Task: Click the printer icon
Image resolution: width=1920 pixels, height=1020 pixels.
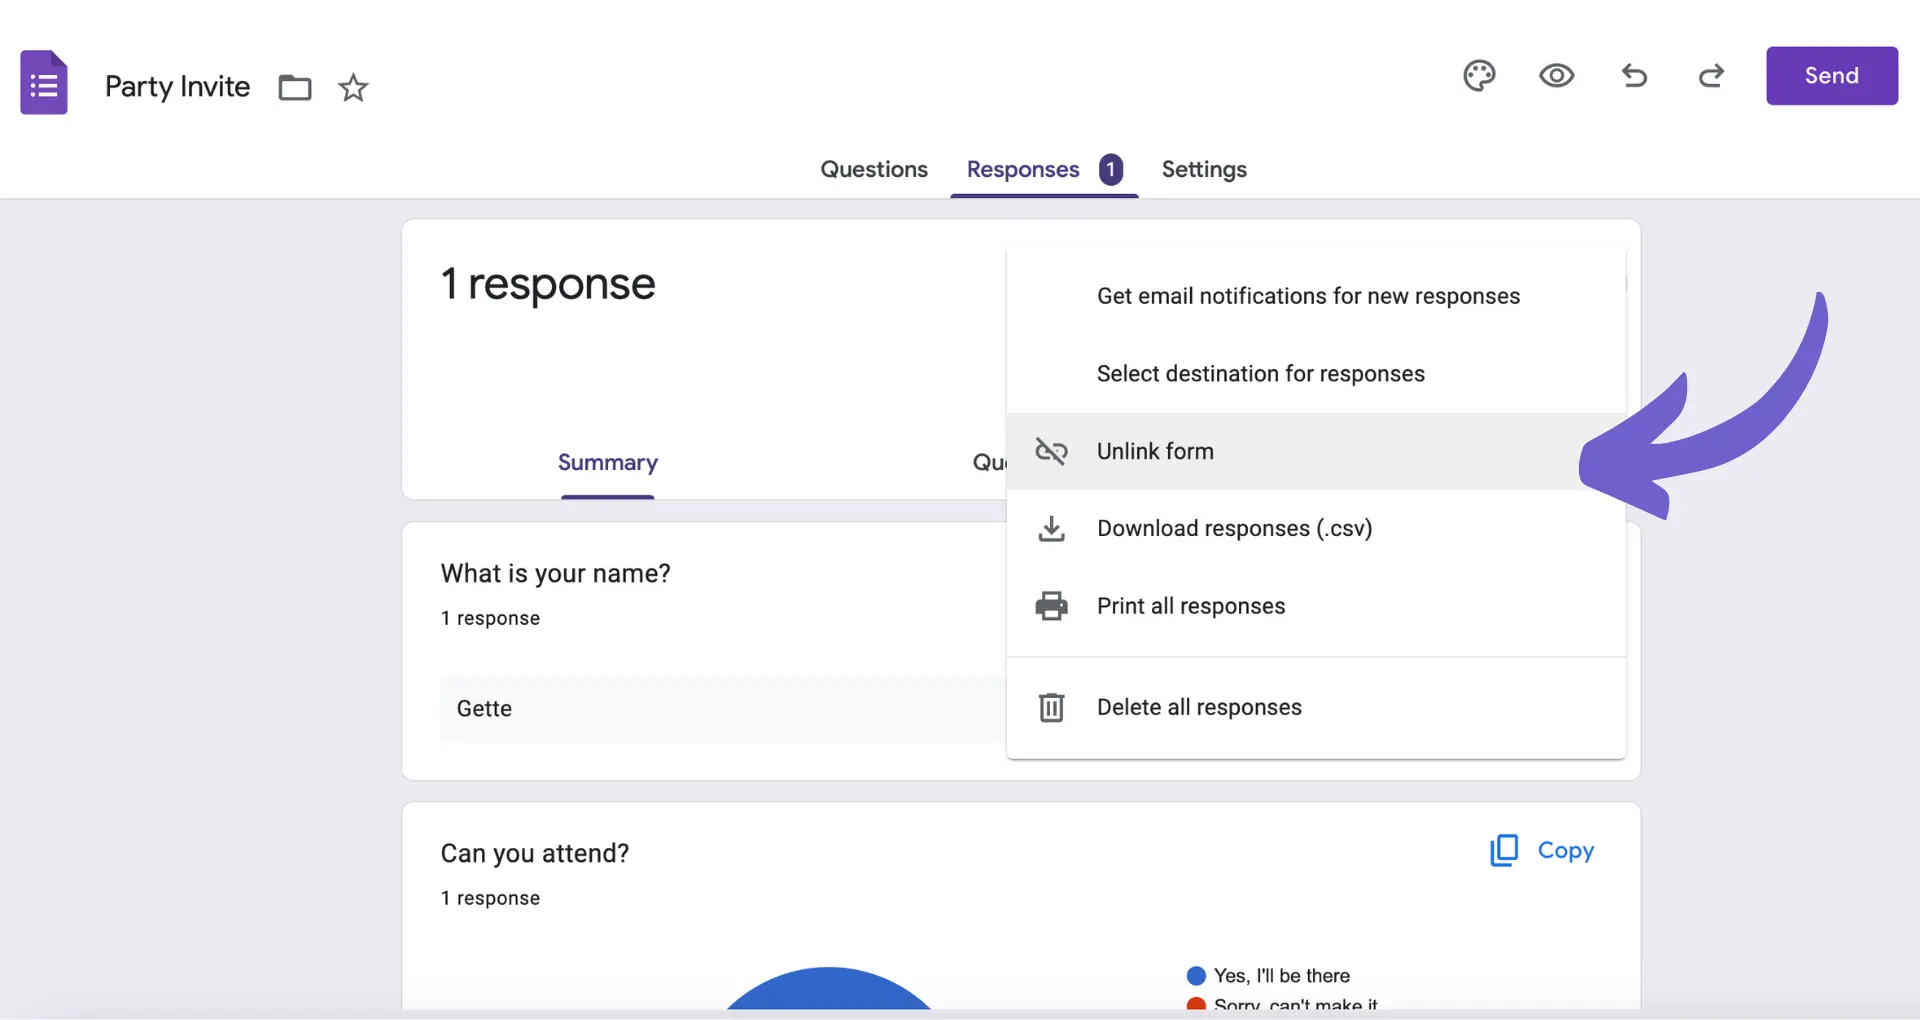Action: (1051, 606)
